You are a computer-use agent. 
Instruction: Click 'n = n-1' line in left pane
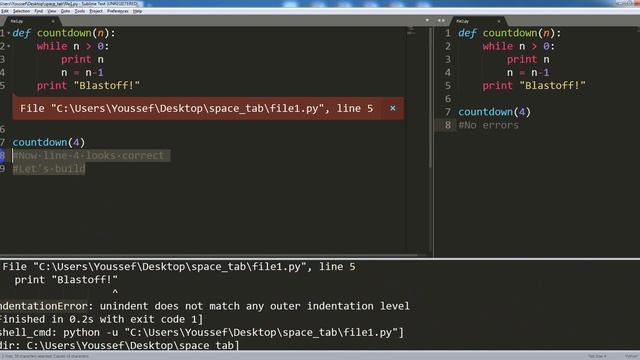pyautogui.click(x=82, y=73)
